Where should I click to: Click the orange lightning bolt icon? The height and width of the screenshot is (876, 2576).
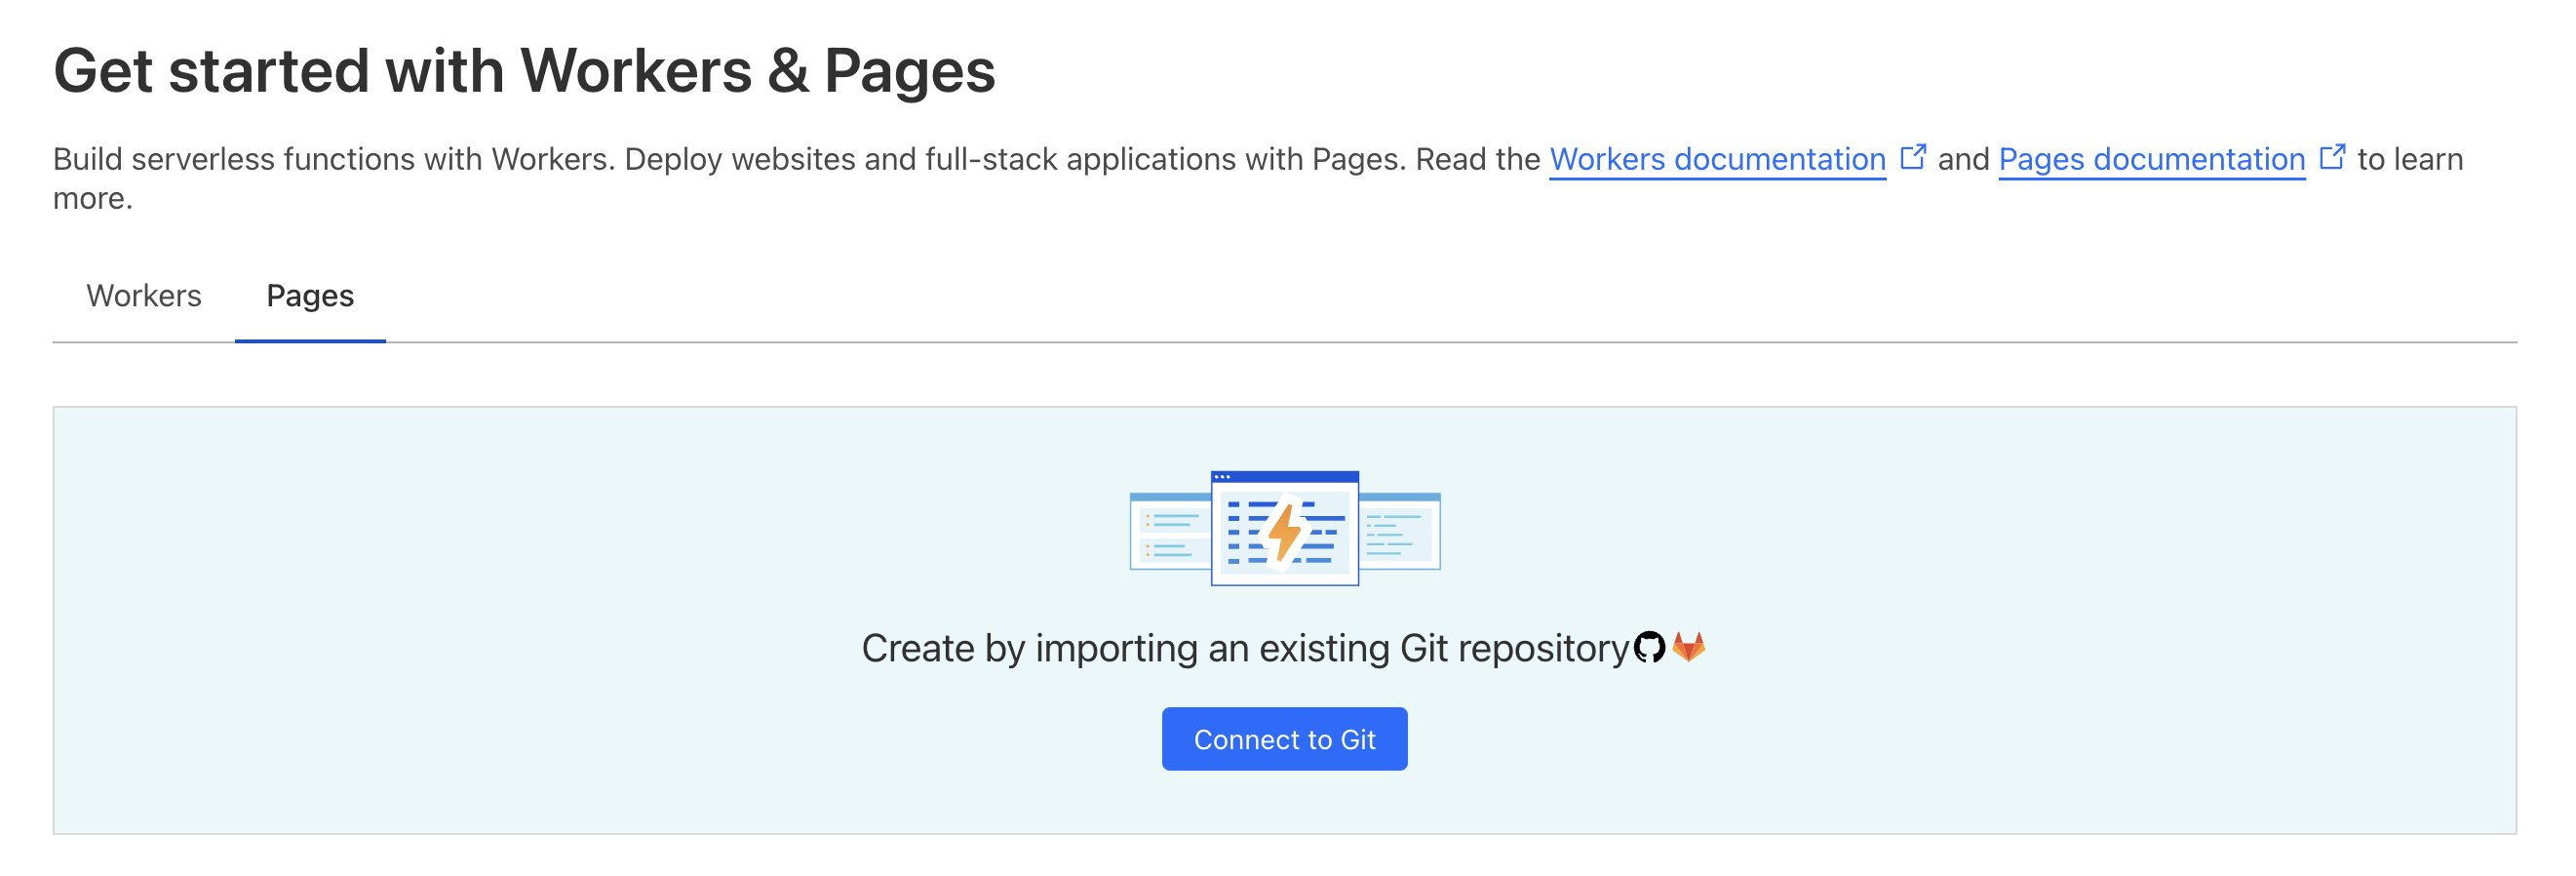pos(1285,532)
